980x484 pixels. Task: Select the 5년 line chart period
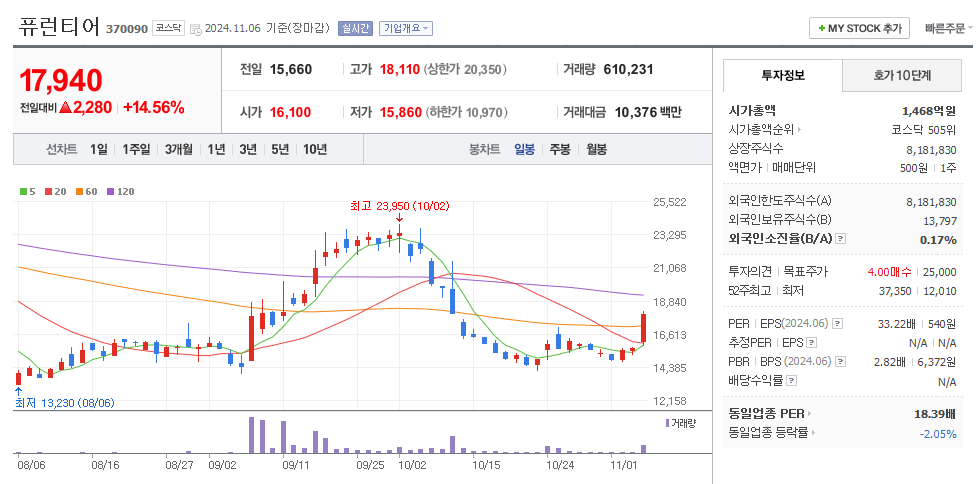(x=280, y=149)
